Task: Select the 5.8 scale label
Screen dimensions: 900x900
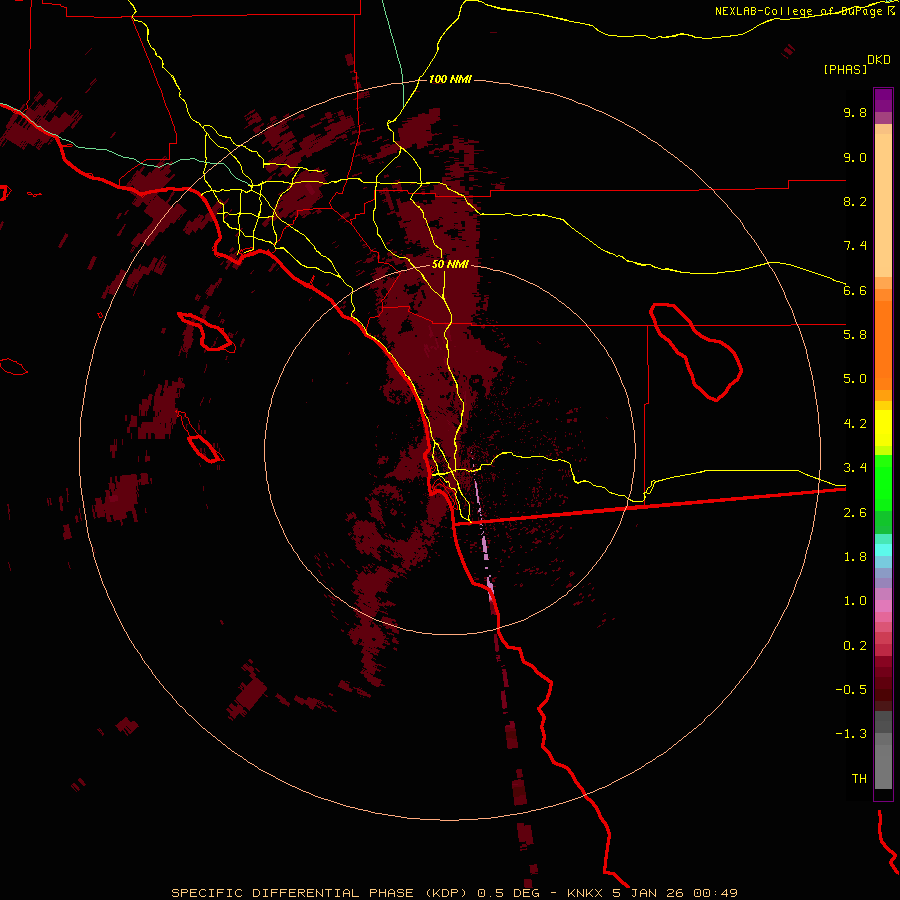Action: [x=855, y=335]
